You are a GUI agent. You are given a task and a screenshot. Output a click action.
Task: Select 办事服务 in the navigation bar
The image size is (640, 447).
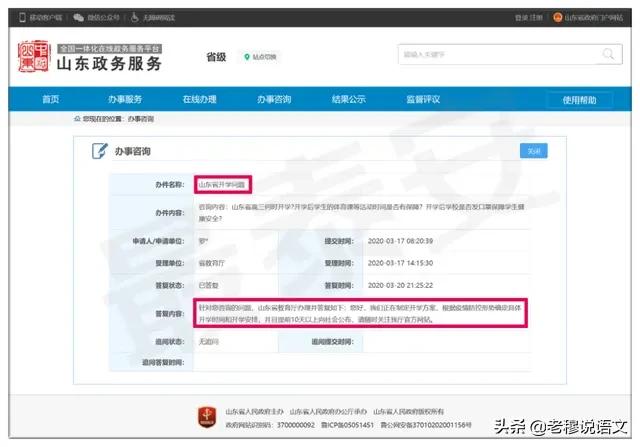coord(125,100)
